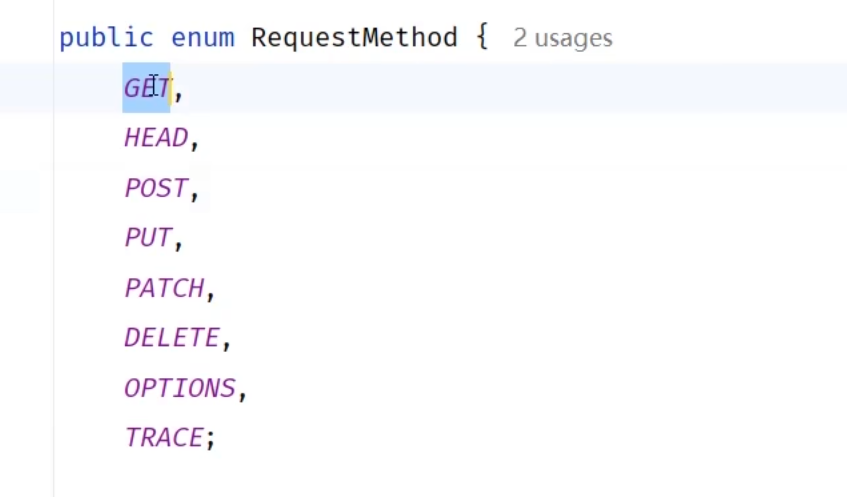This screenshot has width=847, height=497.
Task: Click the comma after OPTIONS
Action: pyautogui.click(x=243, y=392)
